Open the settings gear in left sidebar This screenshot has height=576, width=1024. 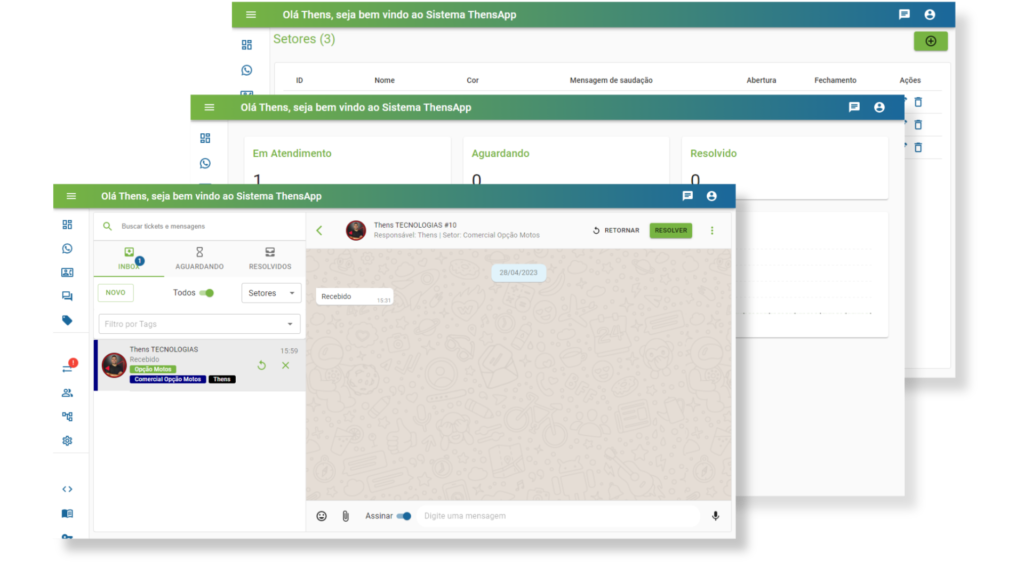pos(67,440)
